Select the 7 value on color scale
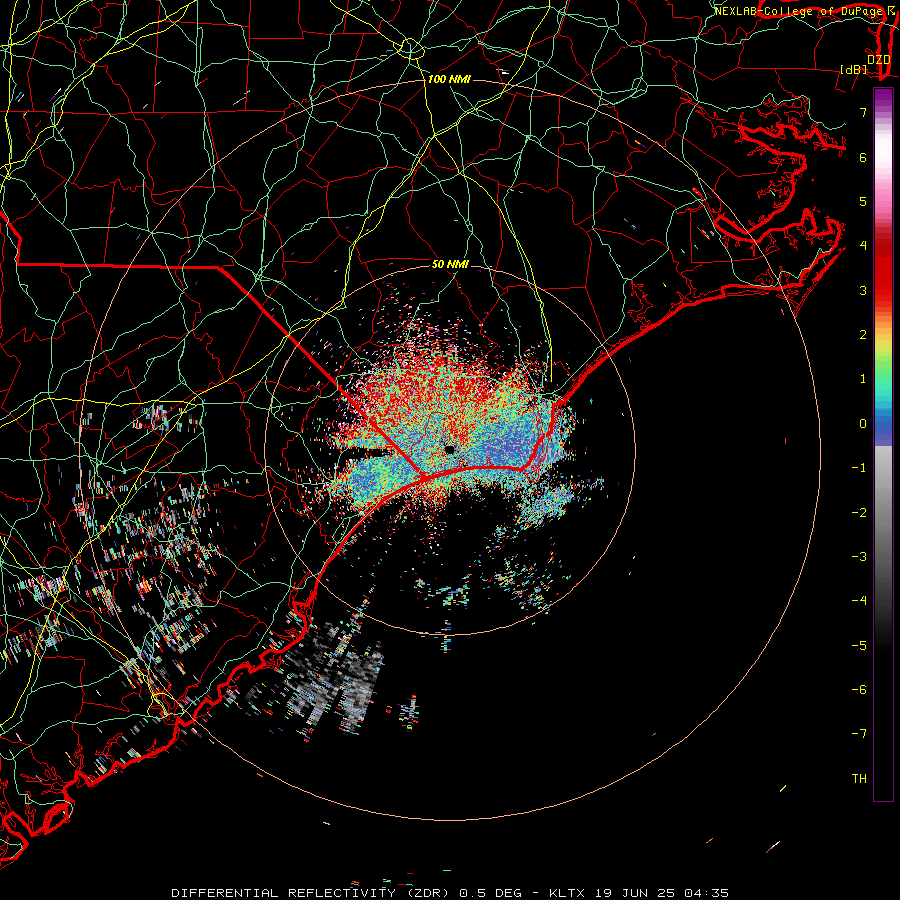The width and height of the screenshot is (900, 900). (x=863, y=112)
